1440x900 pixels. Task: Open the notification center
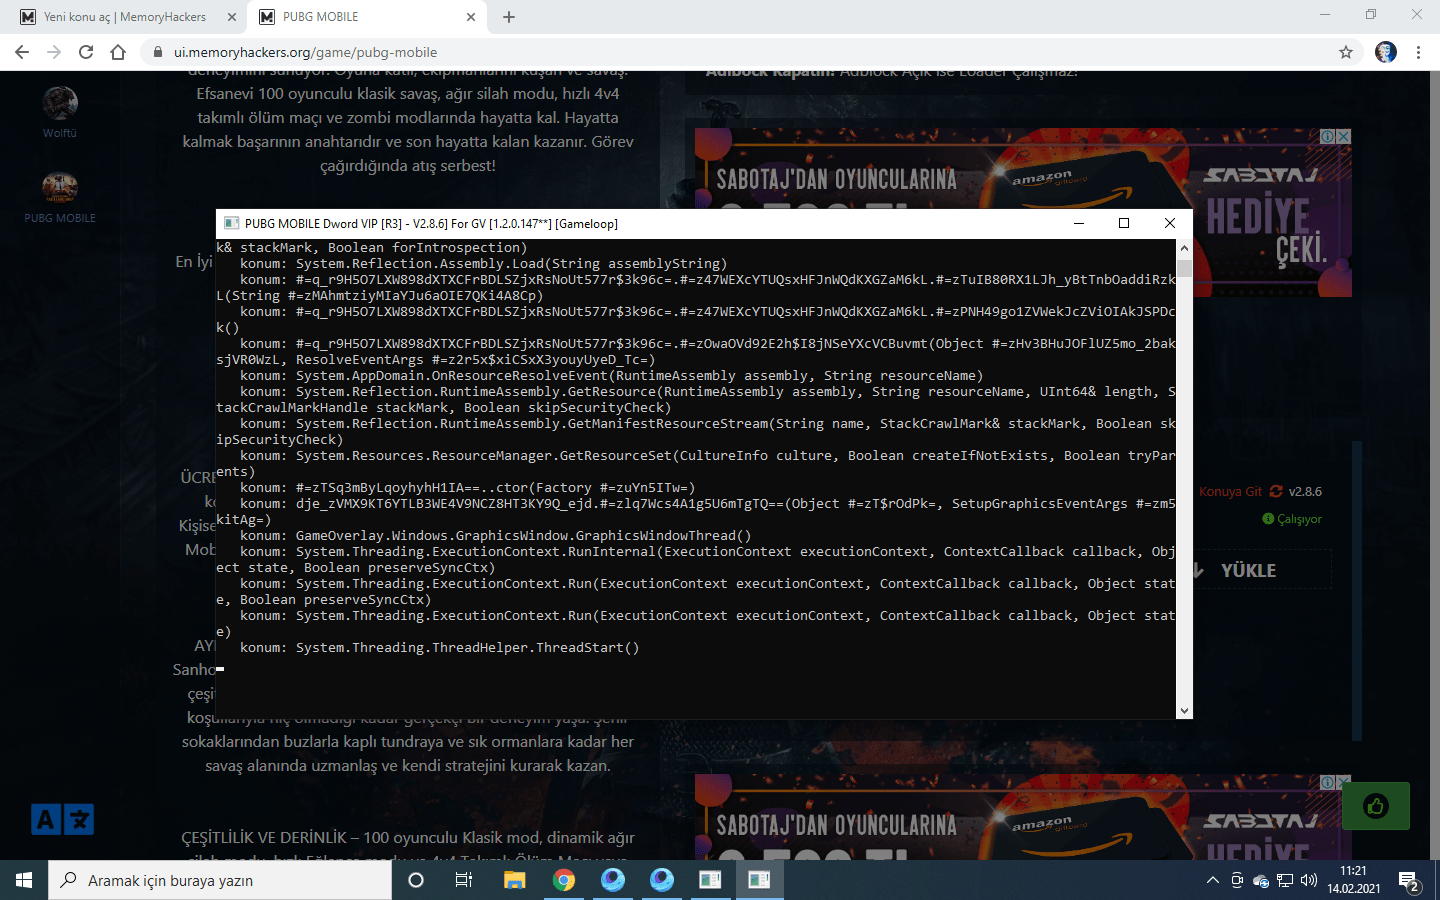(1410, 881)
